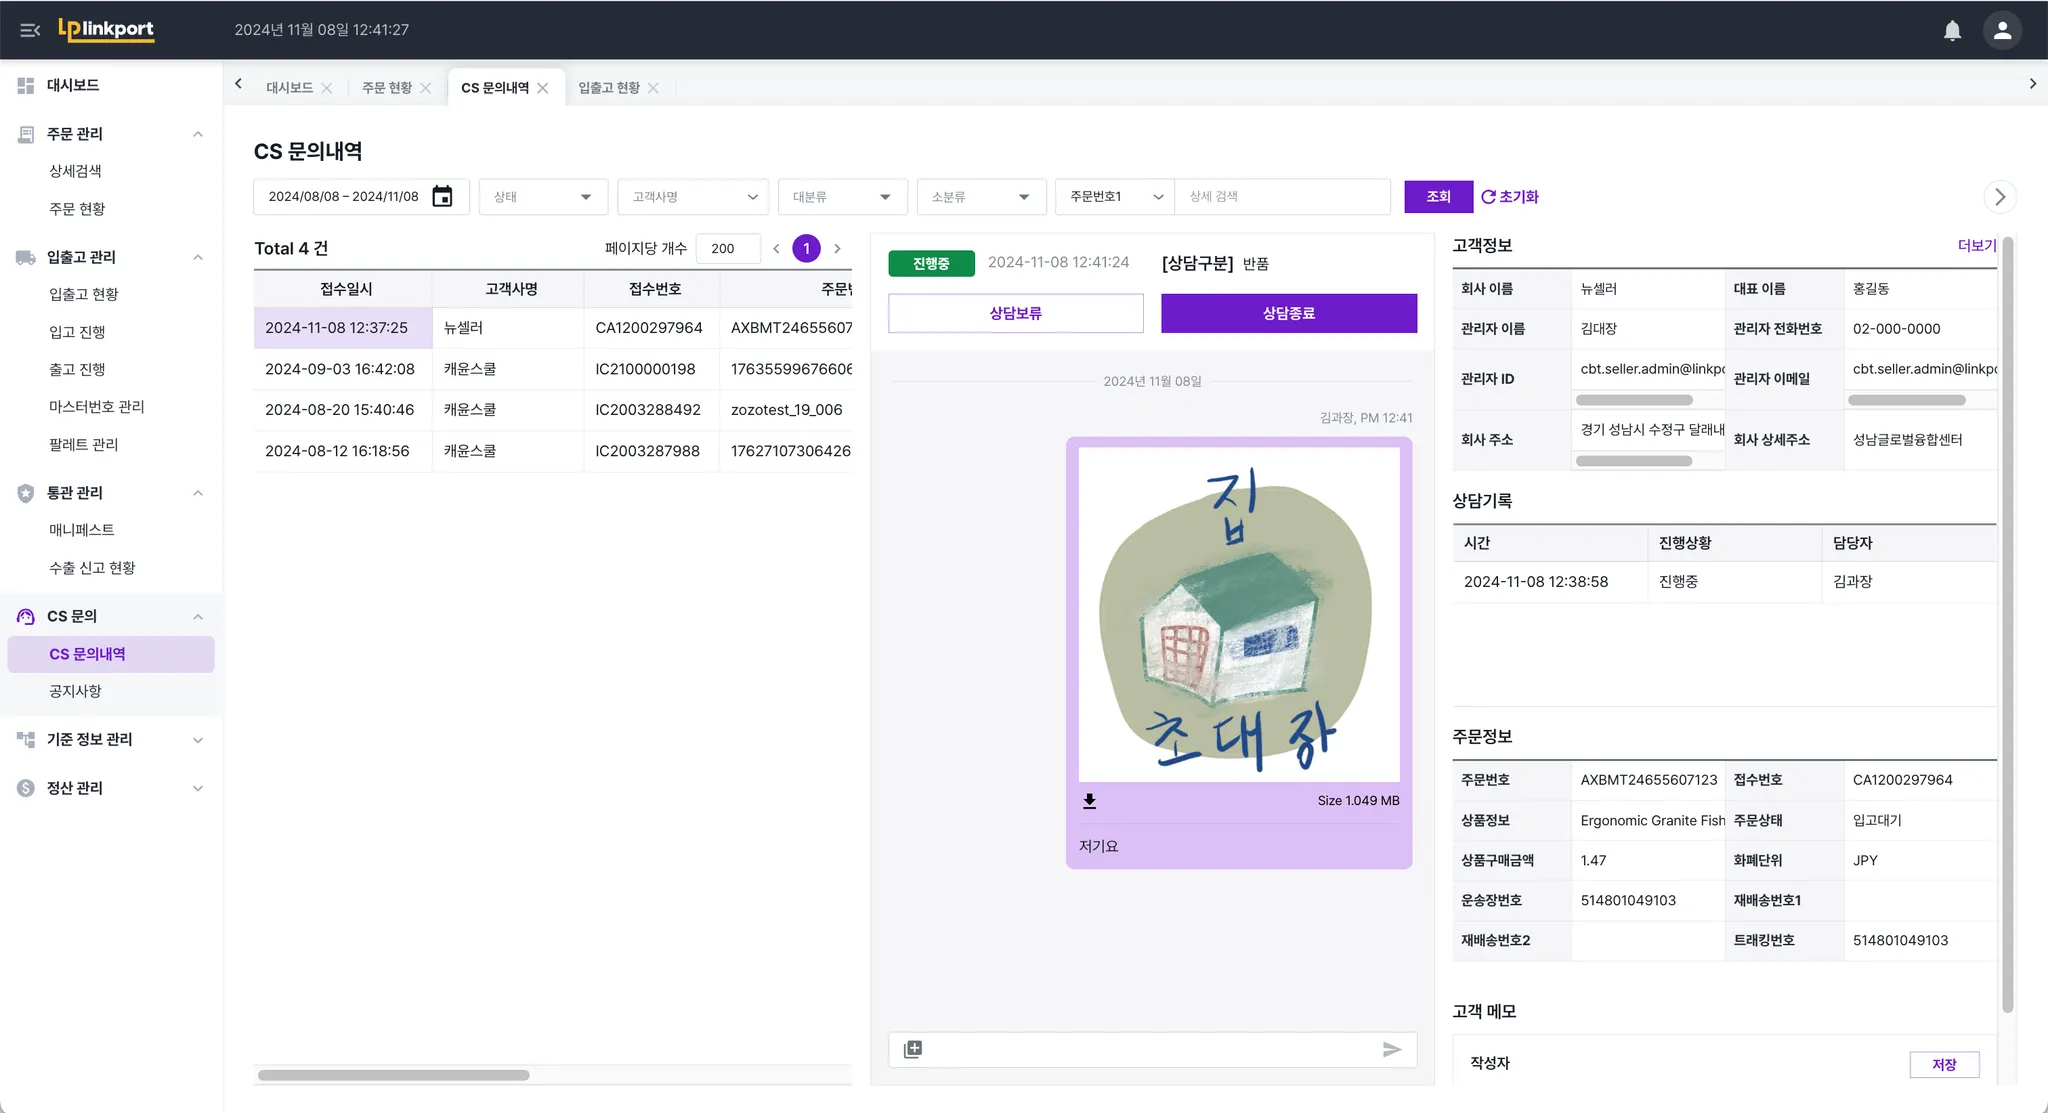The image size is (2048, 1113).
Task: Click the notification bell icon
Action: pos(1952,31)
